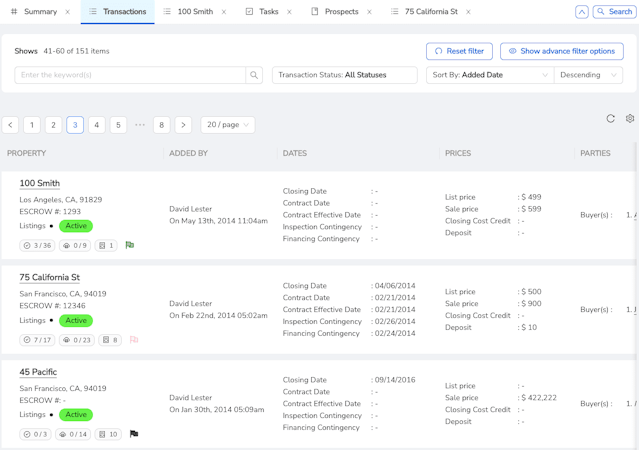This screenshot has width=639, height=450.
Task: Open the 20 / page size selector
Action: point(227,125)
